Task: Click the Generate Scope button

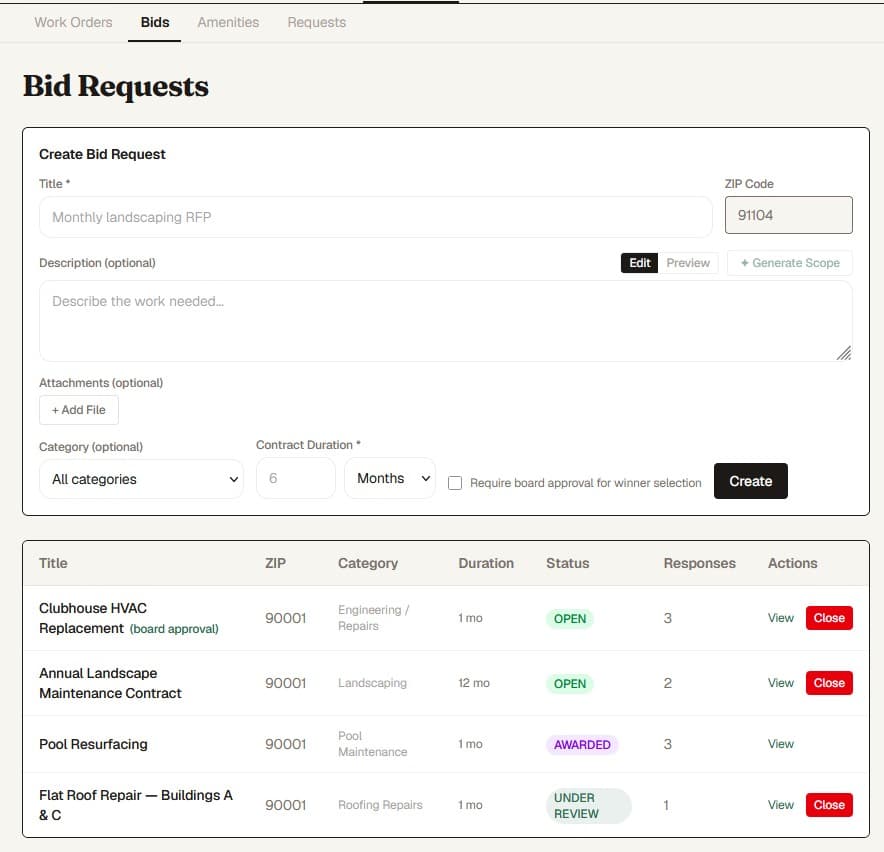Action: click(x=789, y=263)
